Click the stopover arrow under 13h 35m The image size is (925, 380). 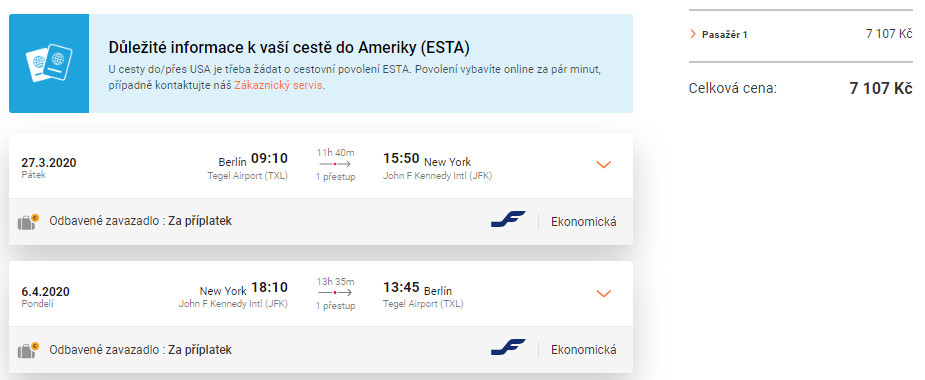tap(335, 293)
